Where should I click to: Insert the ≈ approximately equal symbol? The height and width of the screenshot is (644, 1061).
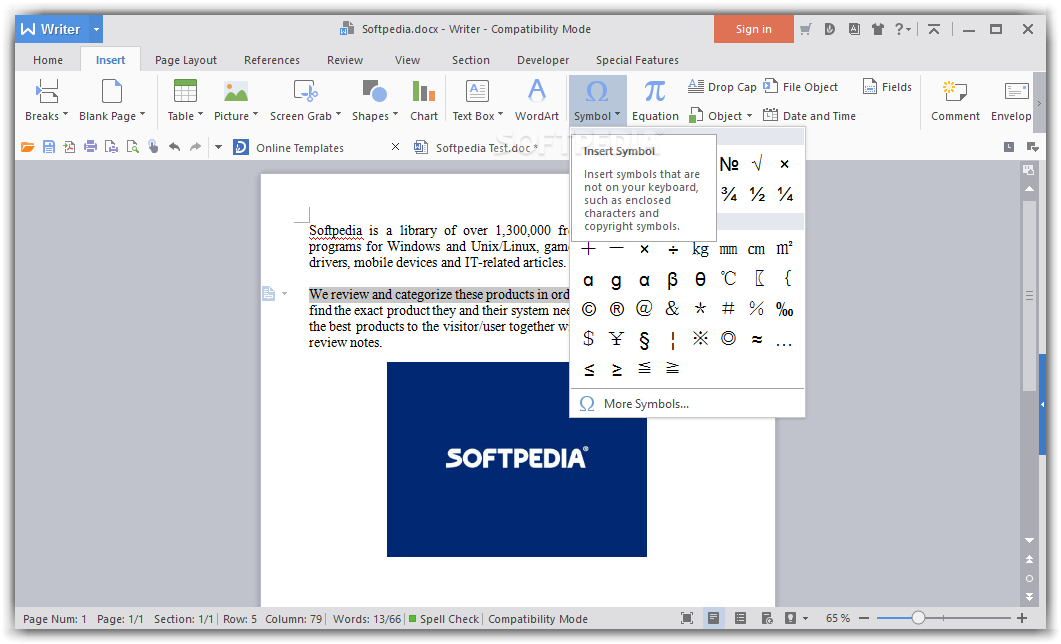[757, 339]
